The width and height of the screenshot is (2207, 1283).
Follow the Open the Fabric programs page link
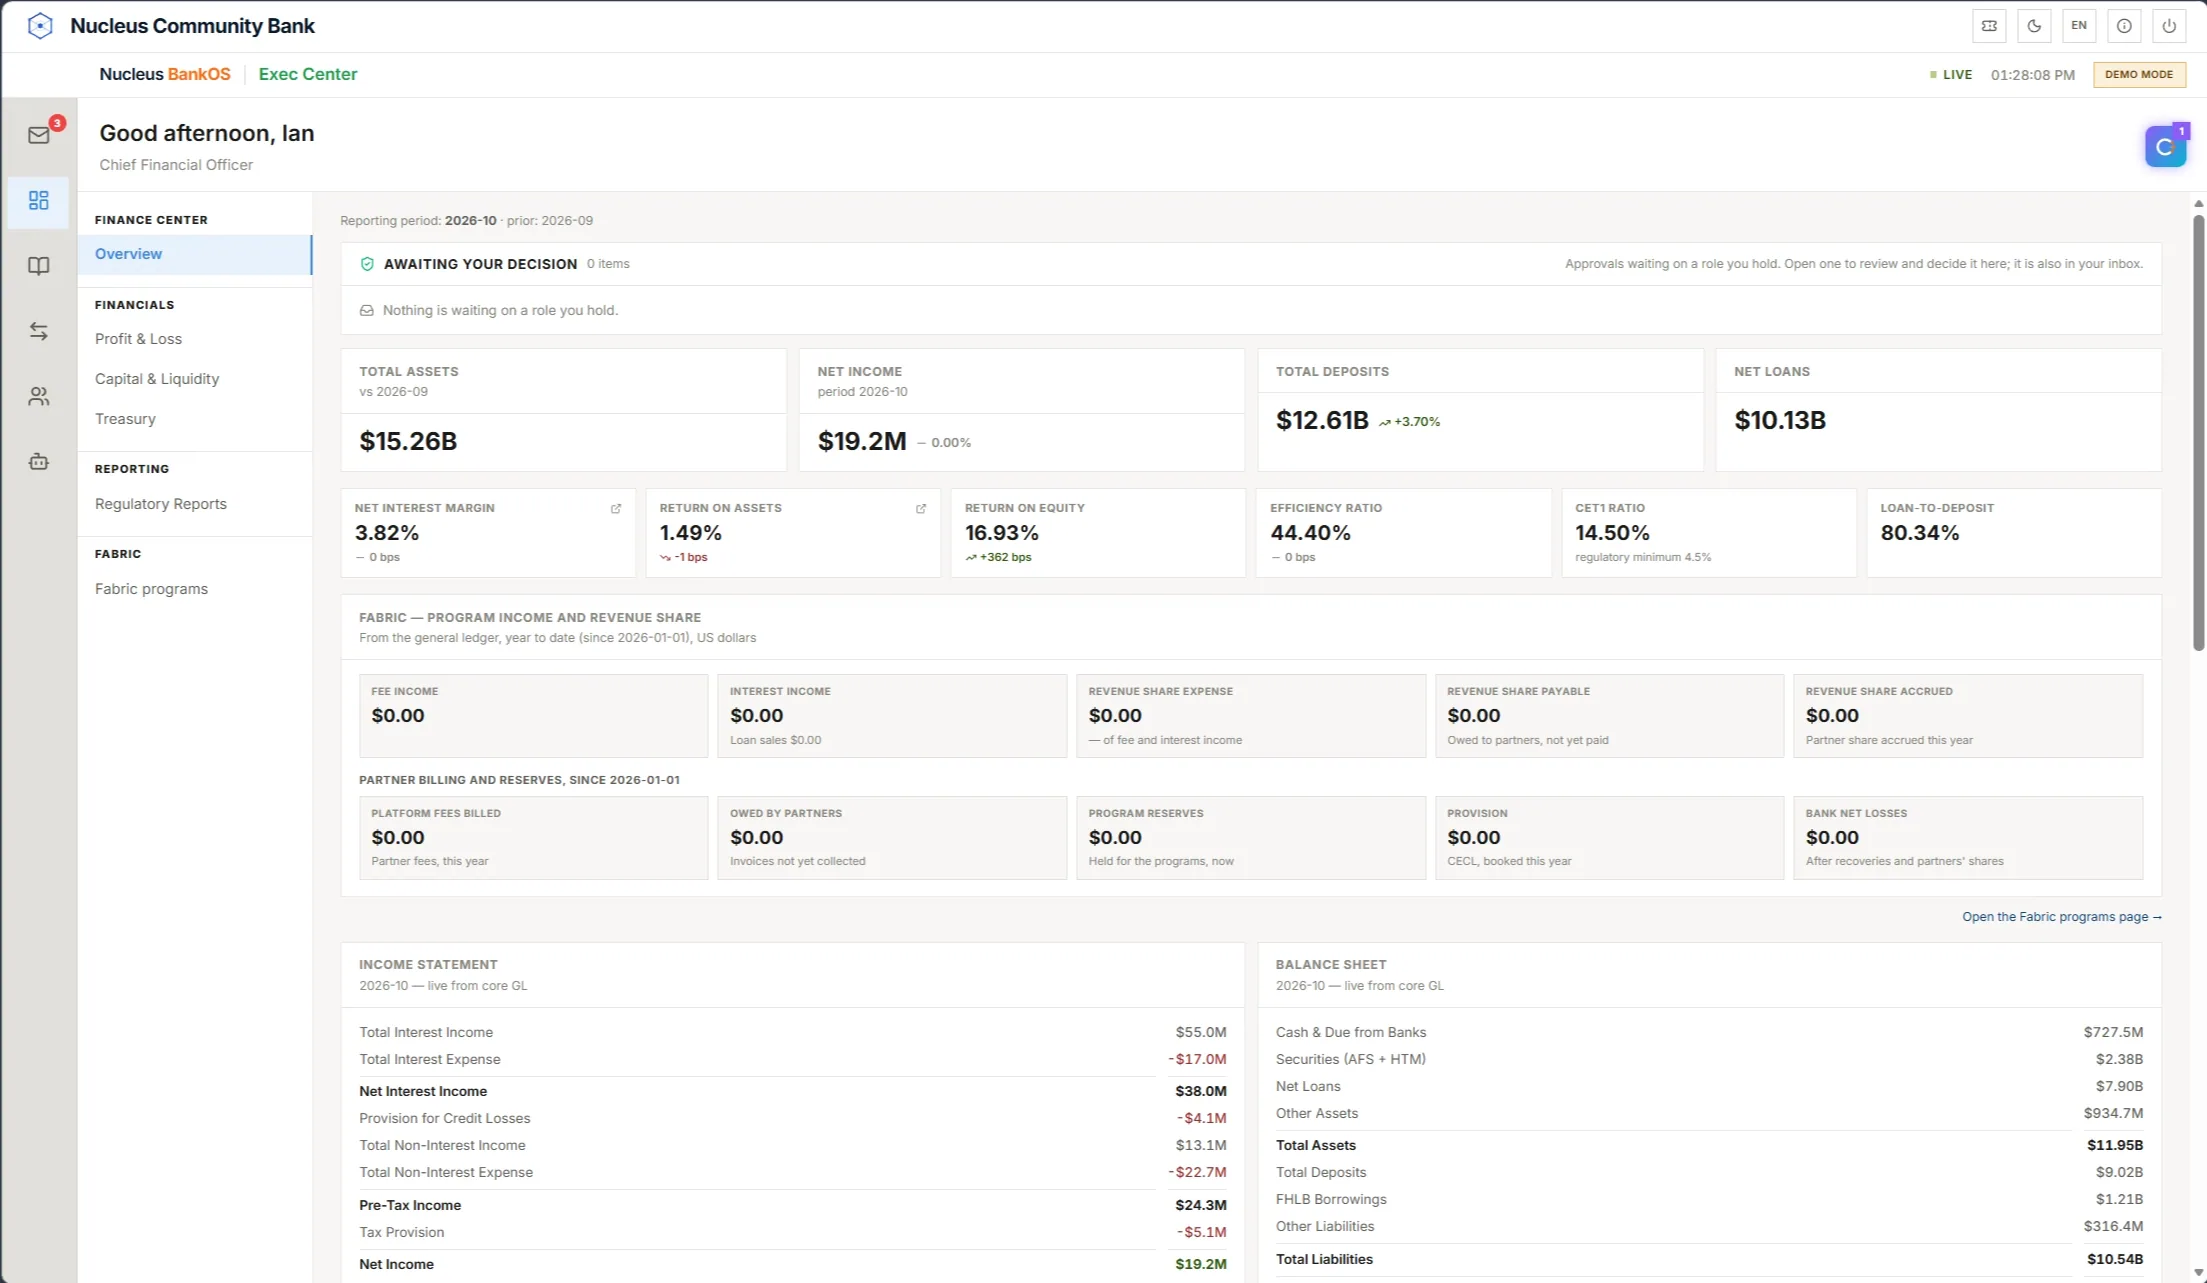coord(2061,917)
